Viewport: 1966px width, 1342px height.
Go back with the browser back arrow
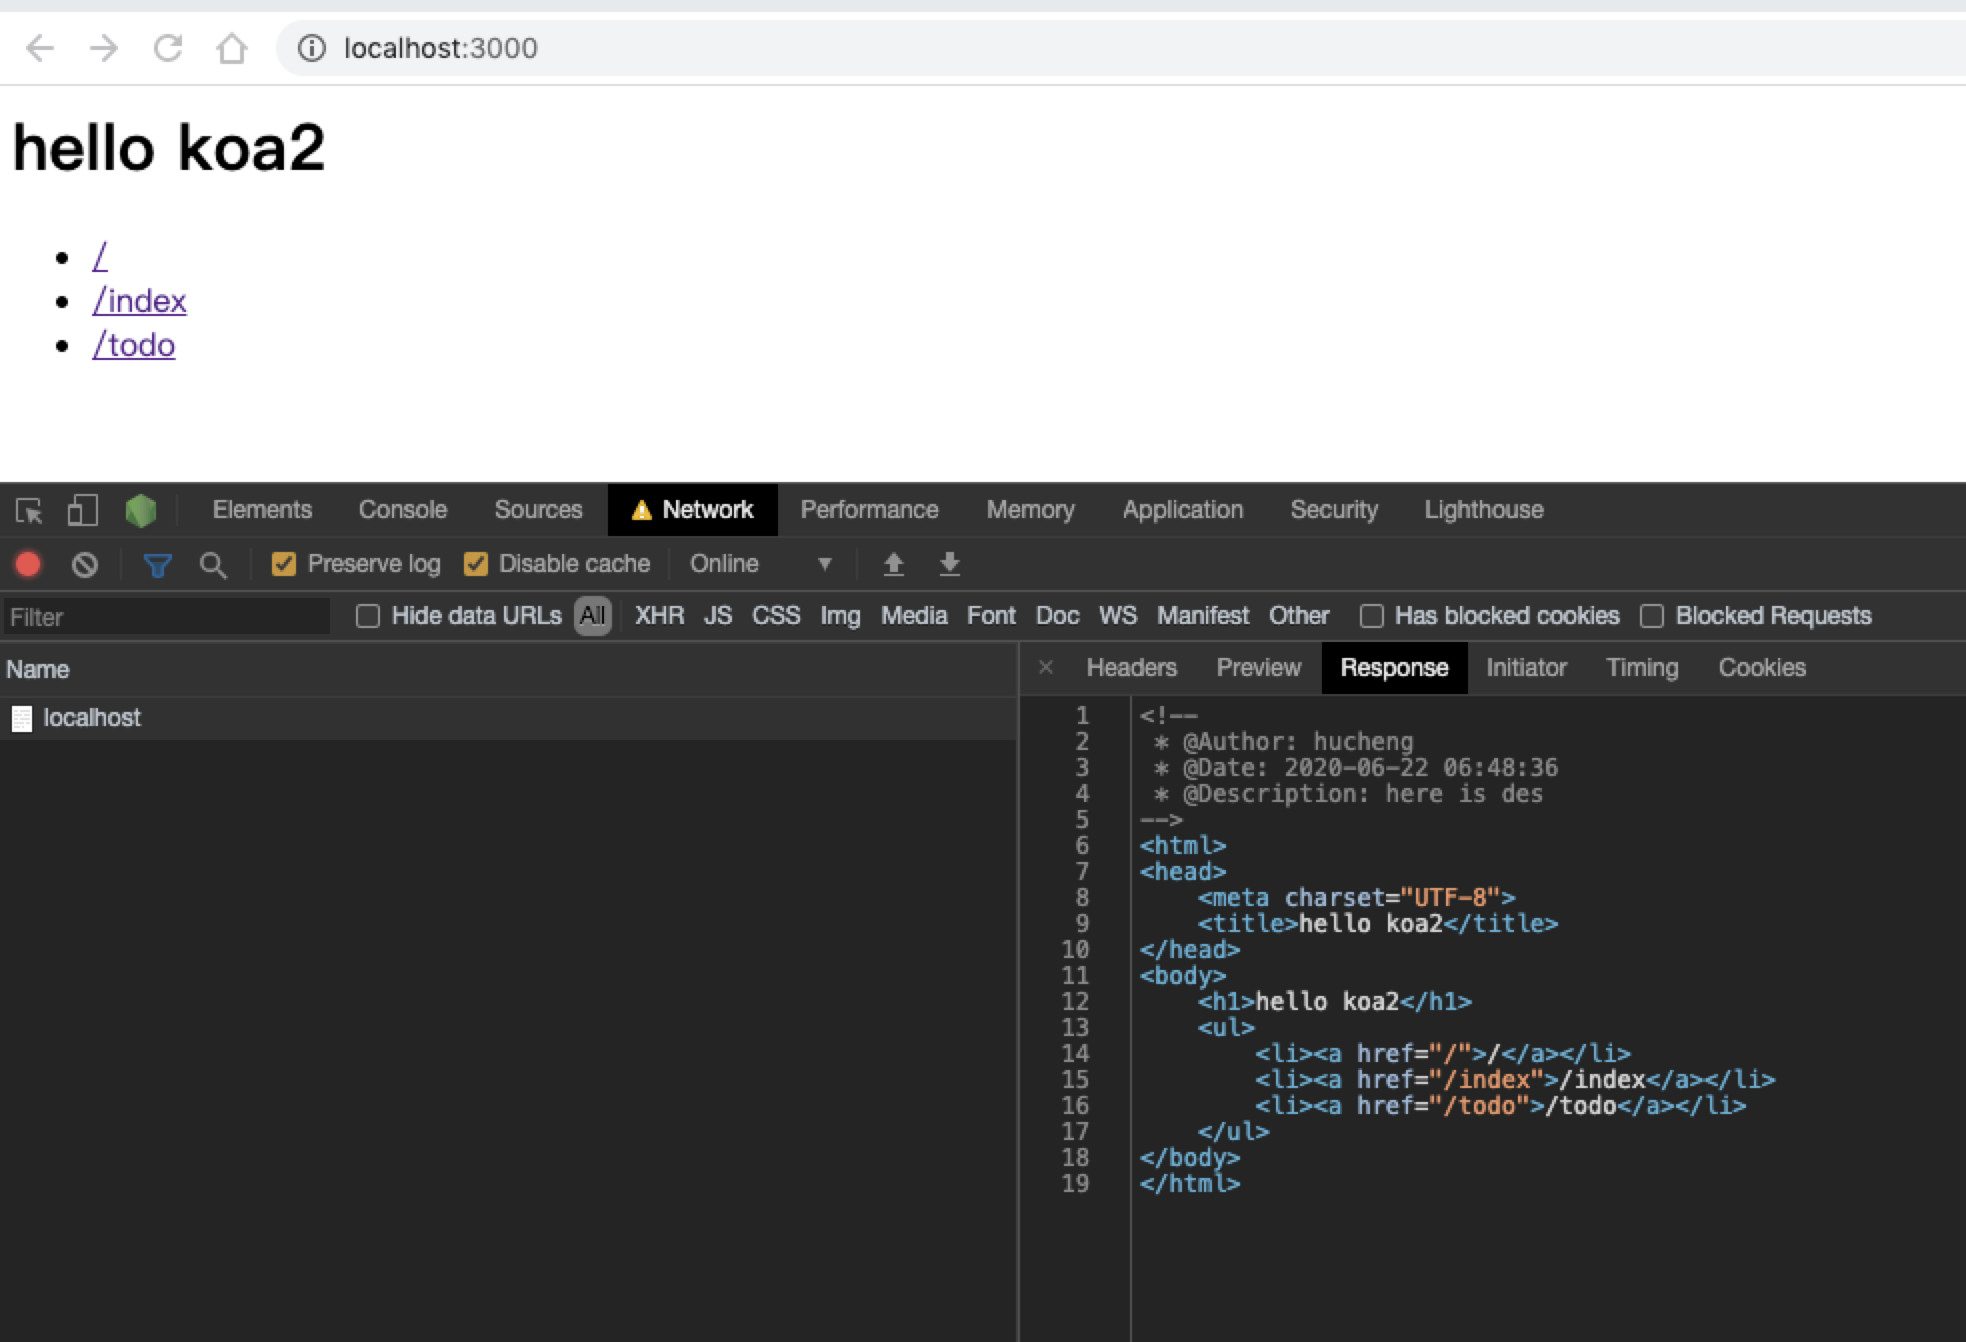pos(40,48)
